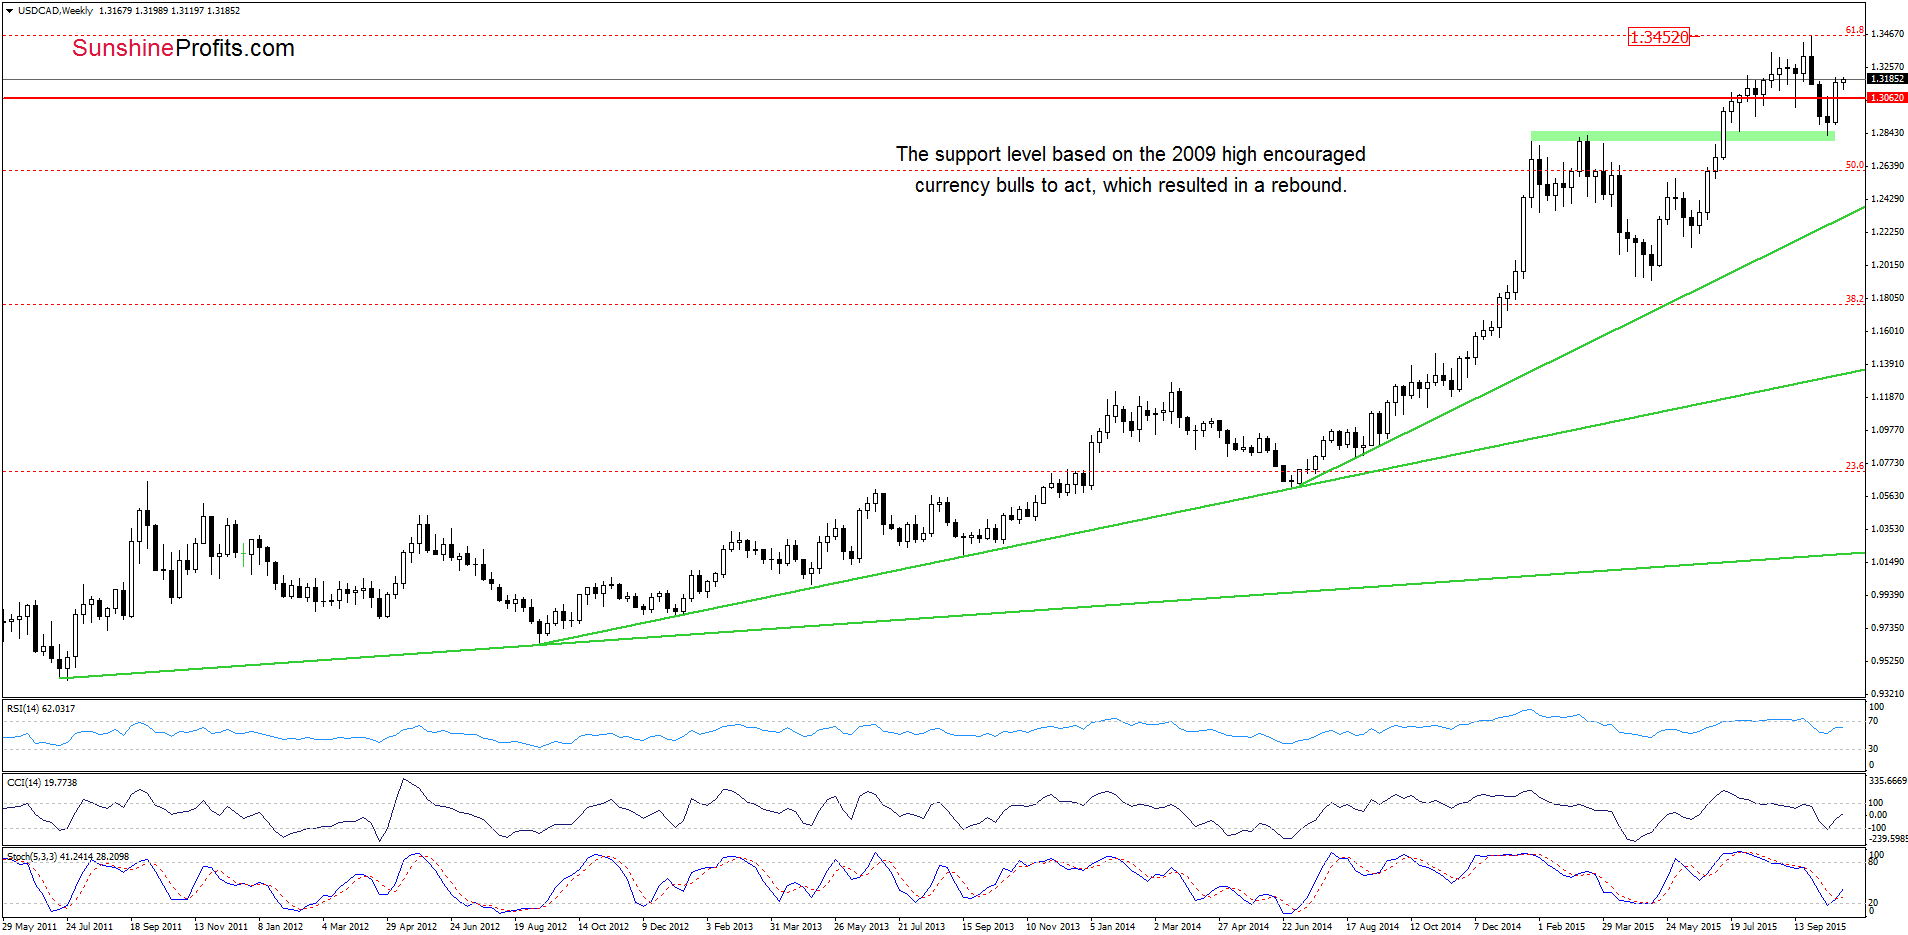Viewport: 1908px width, 935px height.
Task: Click the 1.16010 value on price axis
Action: 1887,330
